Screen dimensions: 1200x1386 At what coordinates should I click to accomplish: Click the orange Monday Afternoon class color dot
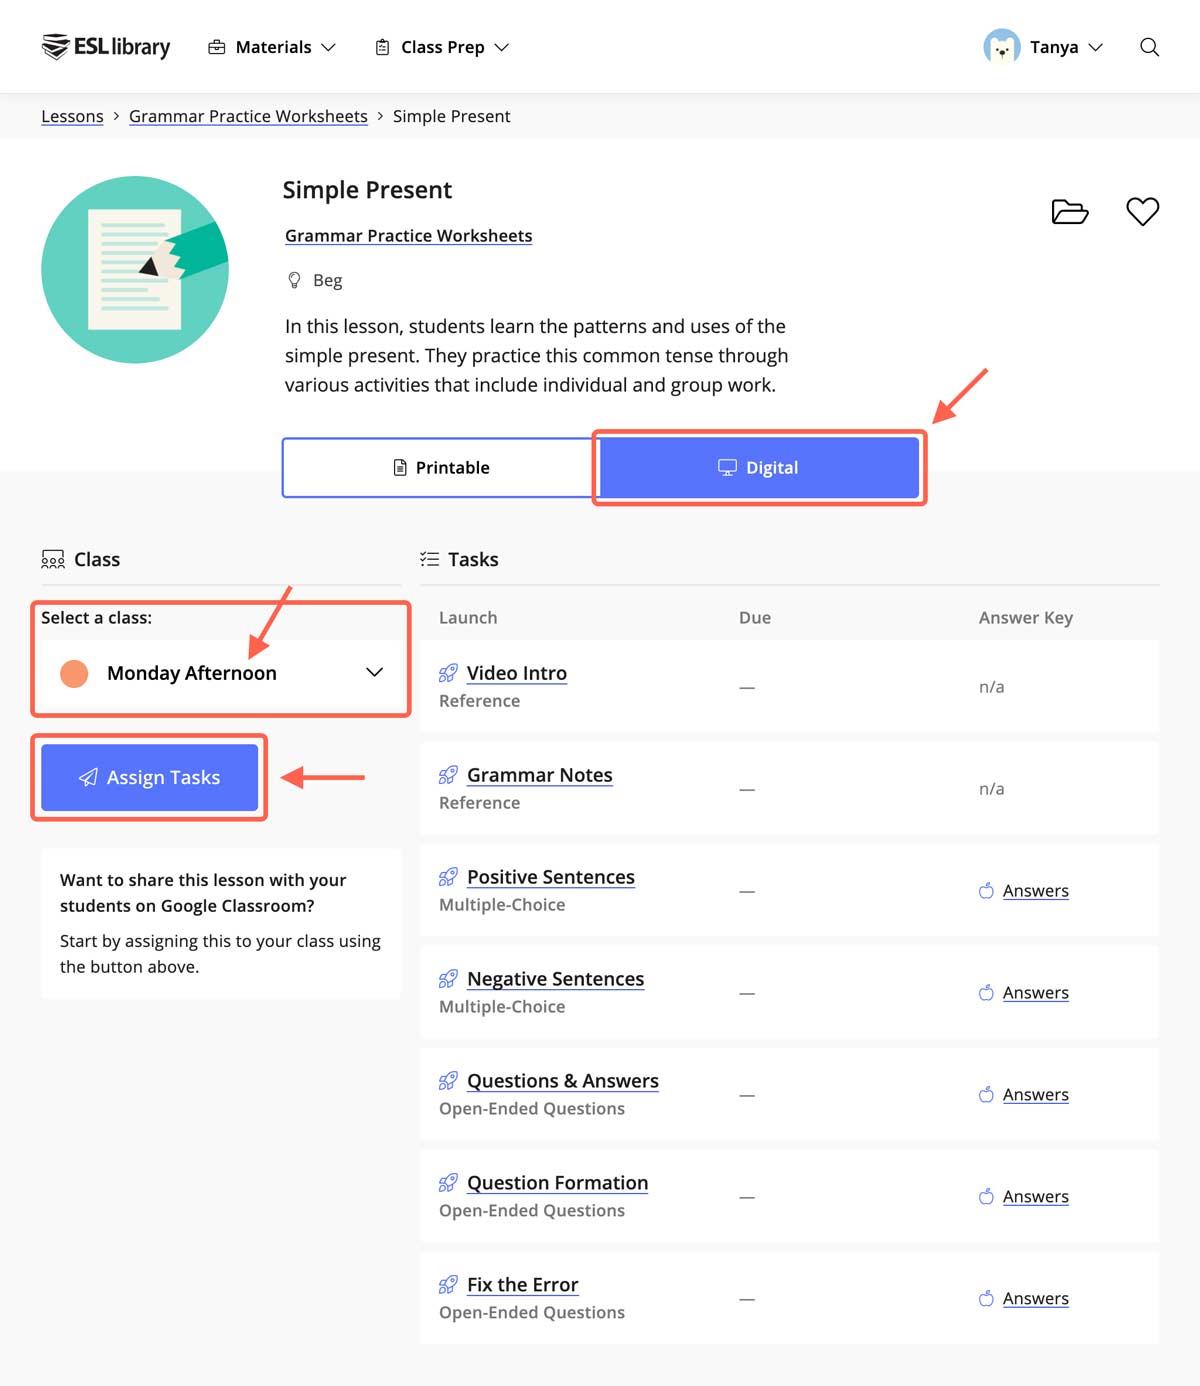point(74,673)
